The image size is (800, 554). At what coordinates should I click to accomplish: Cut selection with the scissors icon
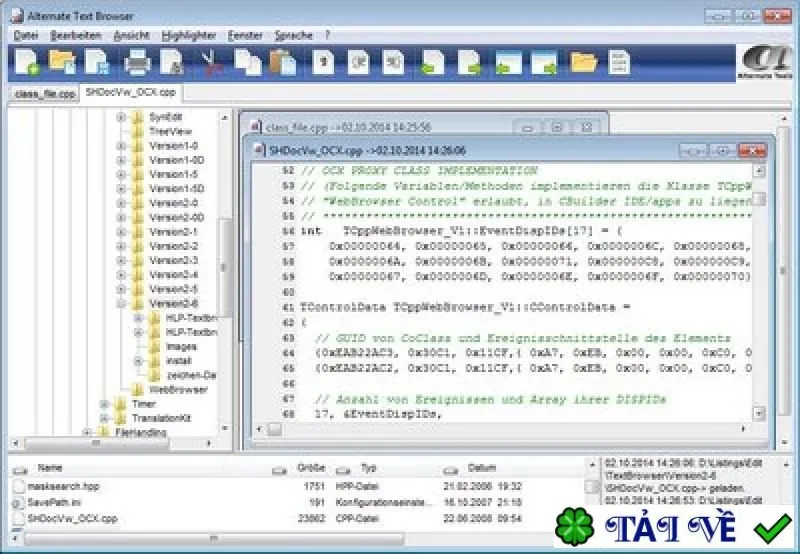tap(211, 63)
